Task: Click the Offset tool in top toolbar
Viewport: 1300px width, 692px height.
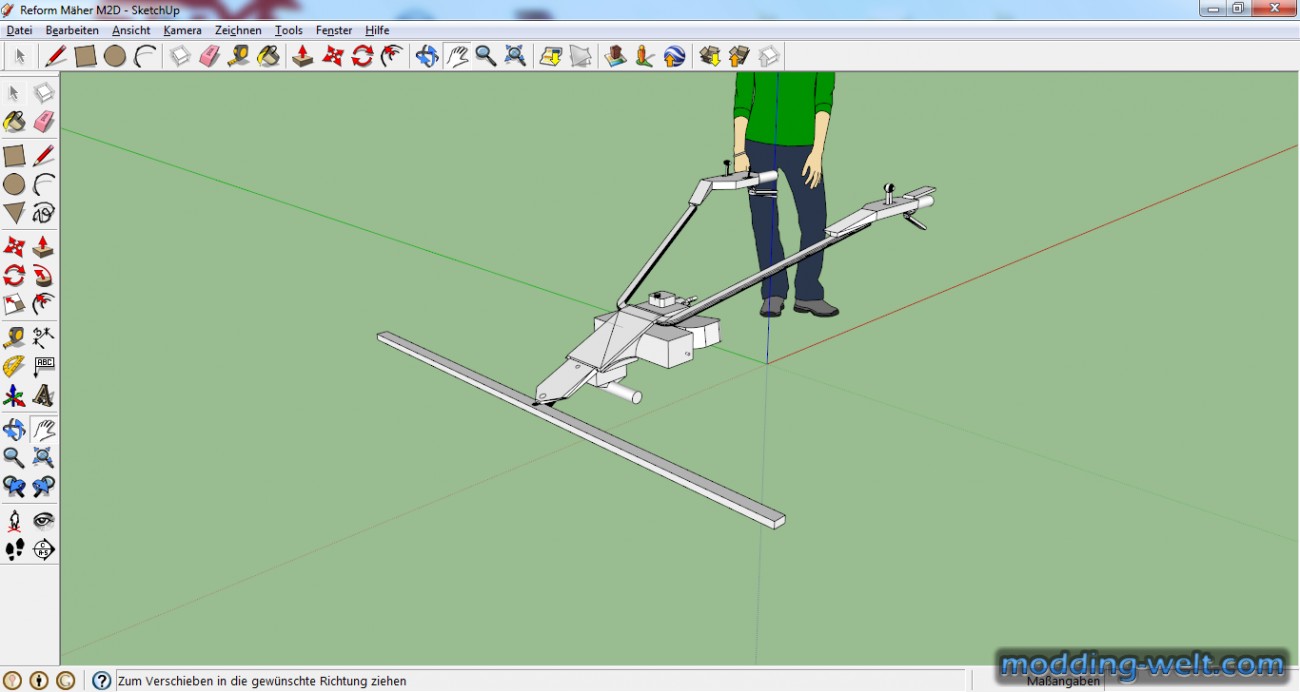Action: click(x=392, y=56)
